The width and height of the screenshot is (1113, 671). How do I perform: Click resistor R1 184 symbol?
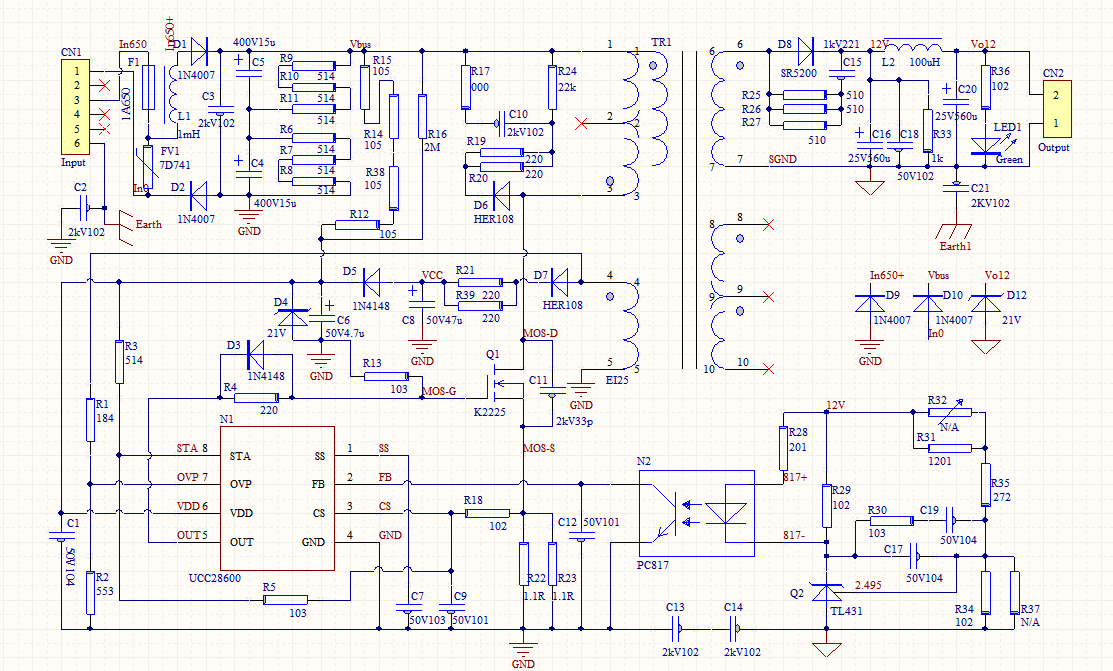point(90,420)
